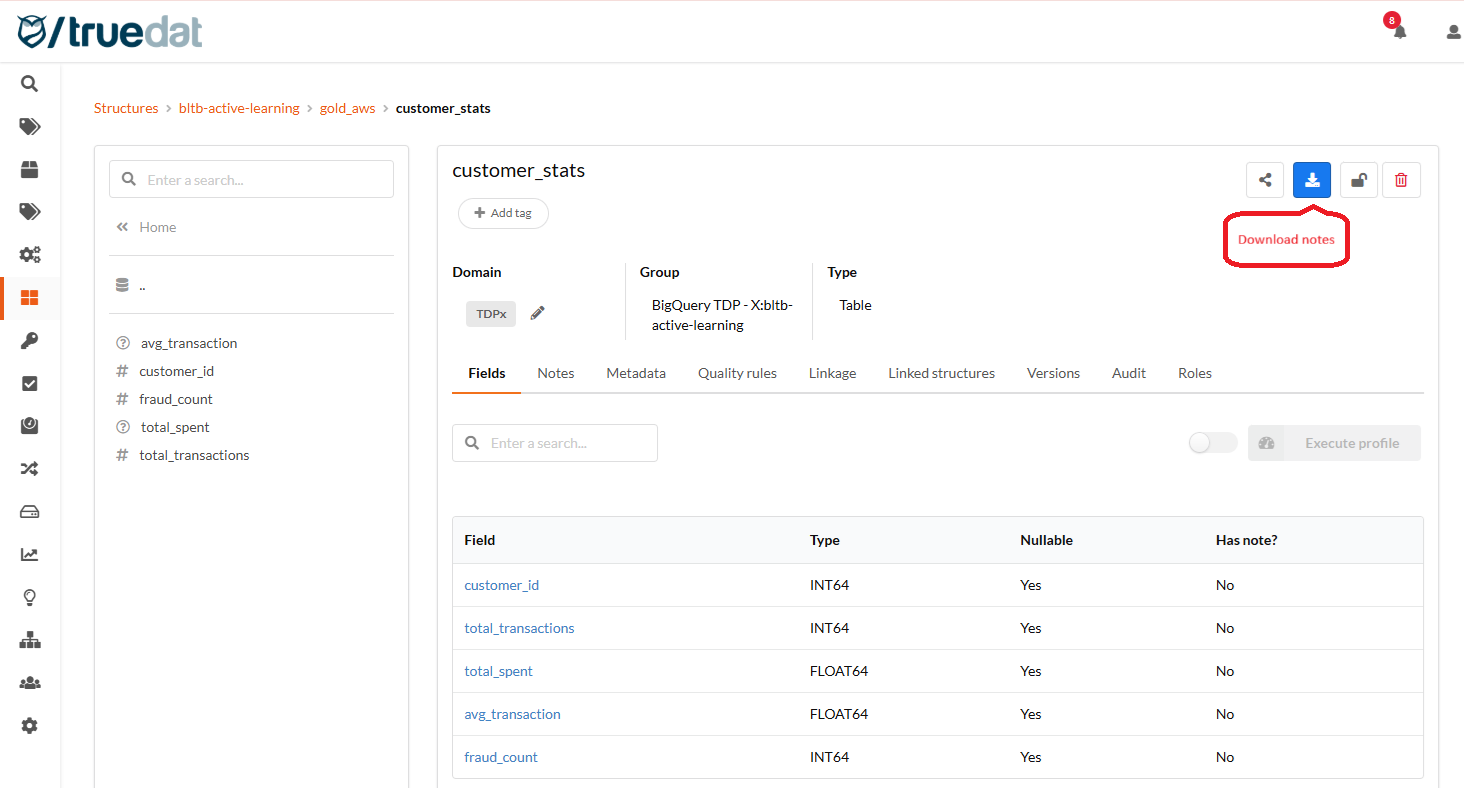Click the unlock padlock icon

point(1358,180)
